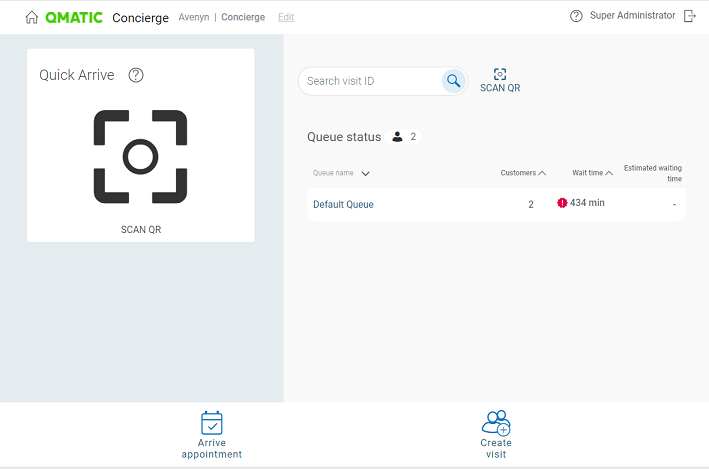Click the person icon next to Queue status
The width and height of the screenshot is (709, 469).
(397, 137)
